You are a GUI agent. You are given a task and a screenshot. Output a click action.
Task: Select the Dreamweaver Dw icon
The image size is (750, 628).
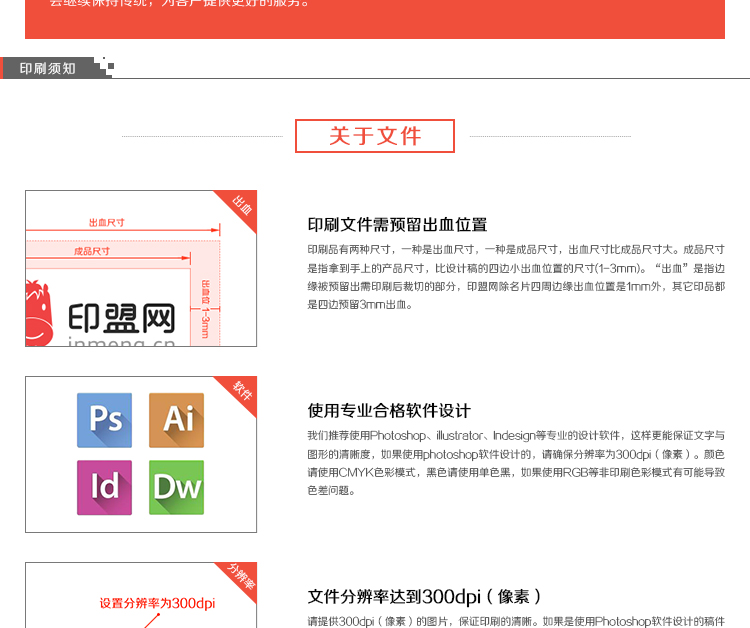(177, 487)
